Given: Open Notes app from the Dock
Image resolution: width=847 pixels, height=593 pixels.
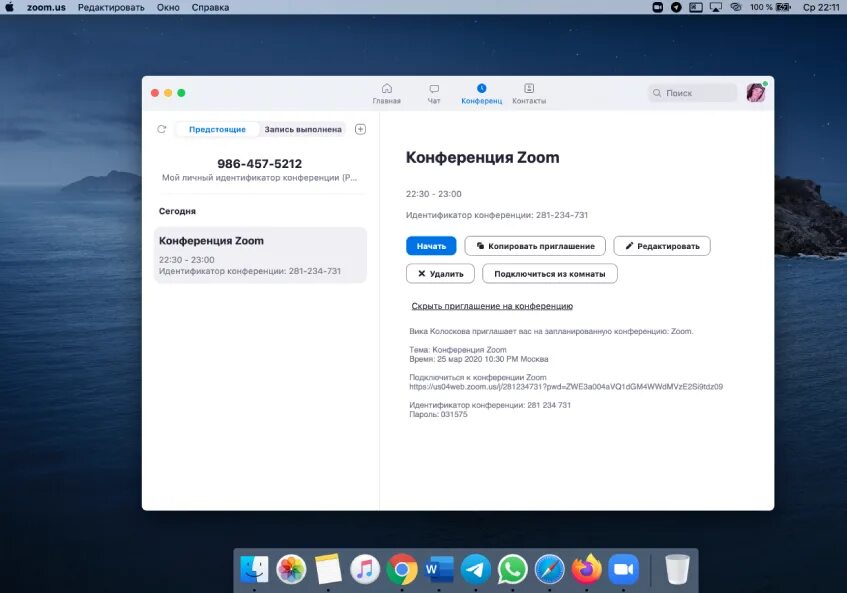Looking at the screenshot, I should point(328,569).
